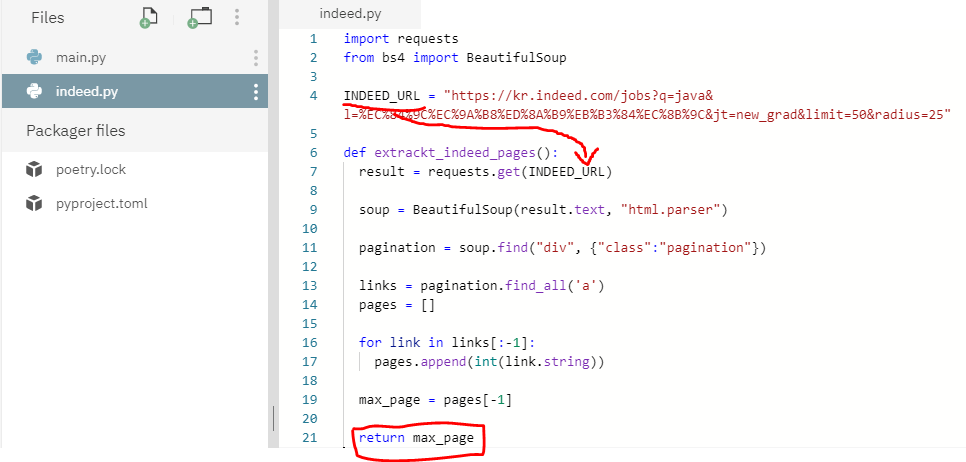Viewport: 966px width, 462px height.
Task: Click 'return max_page' on line 21
Action: [x=416, y=438]
